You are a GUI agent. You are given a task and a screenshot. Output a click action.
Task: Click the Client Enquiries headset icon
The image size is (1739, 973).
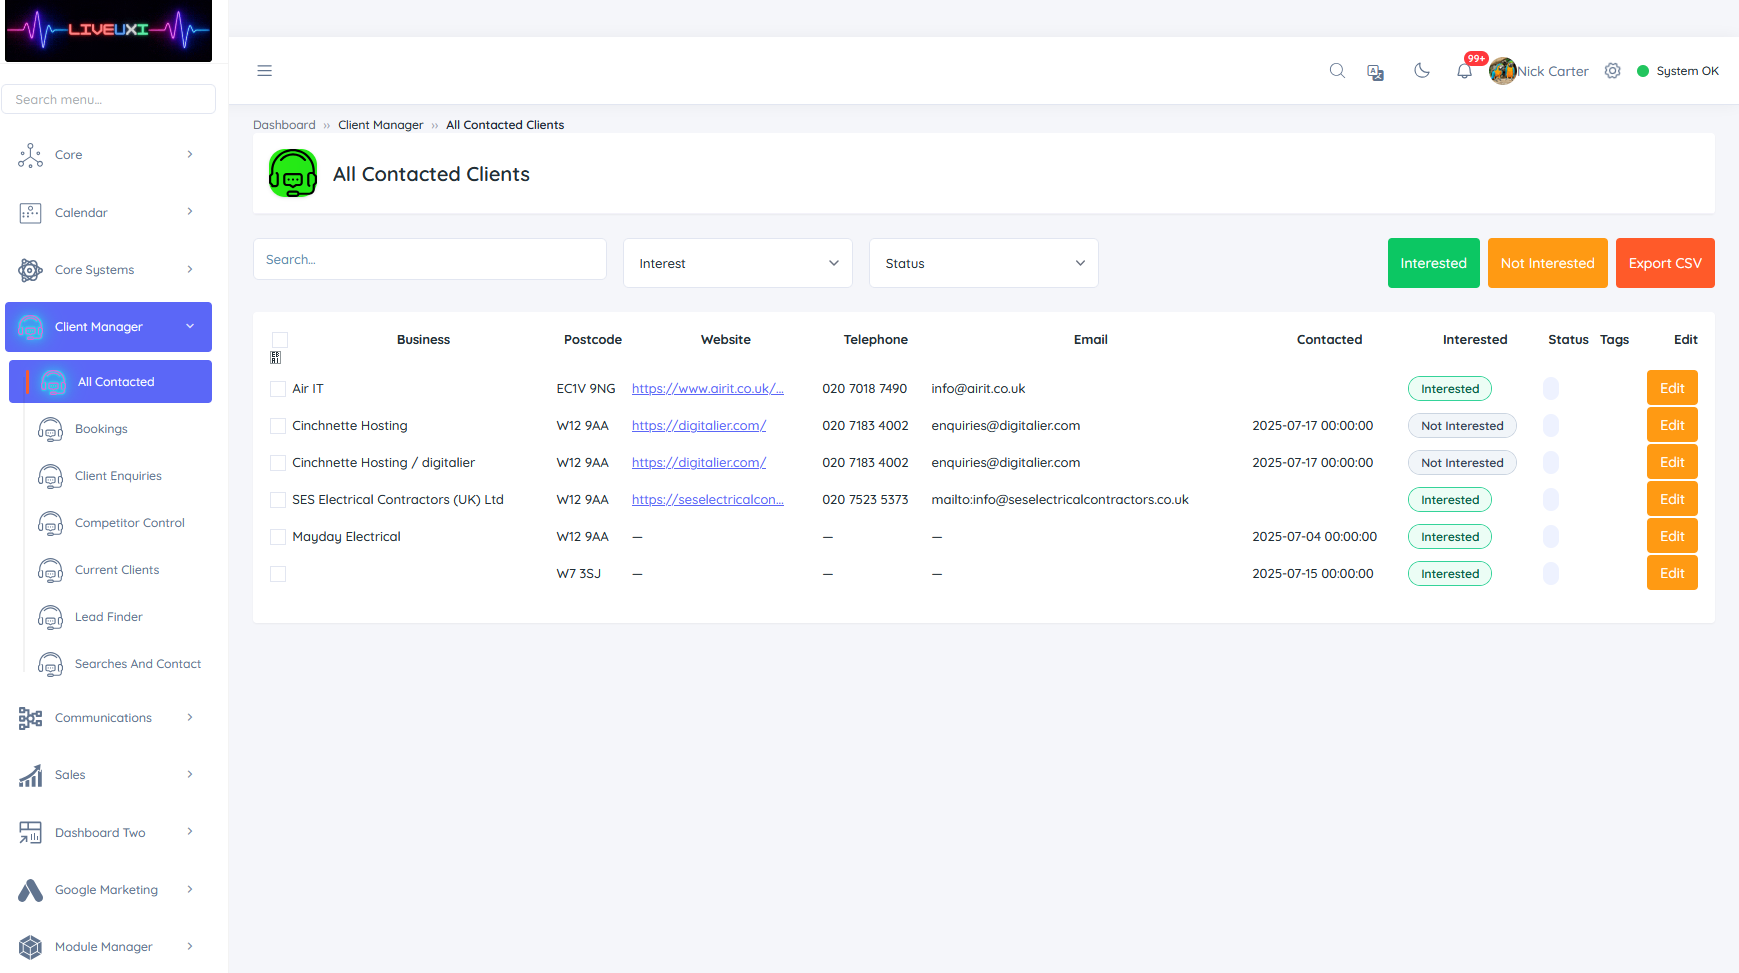coord(50,476)
